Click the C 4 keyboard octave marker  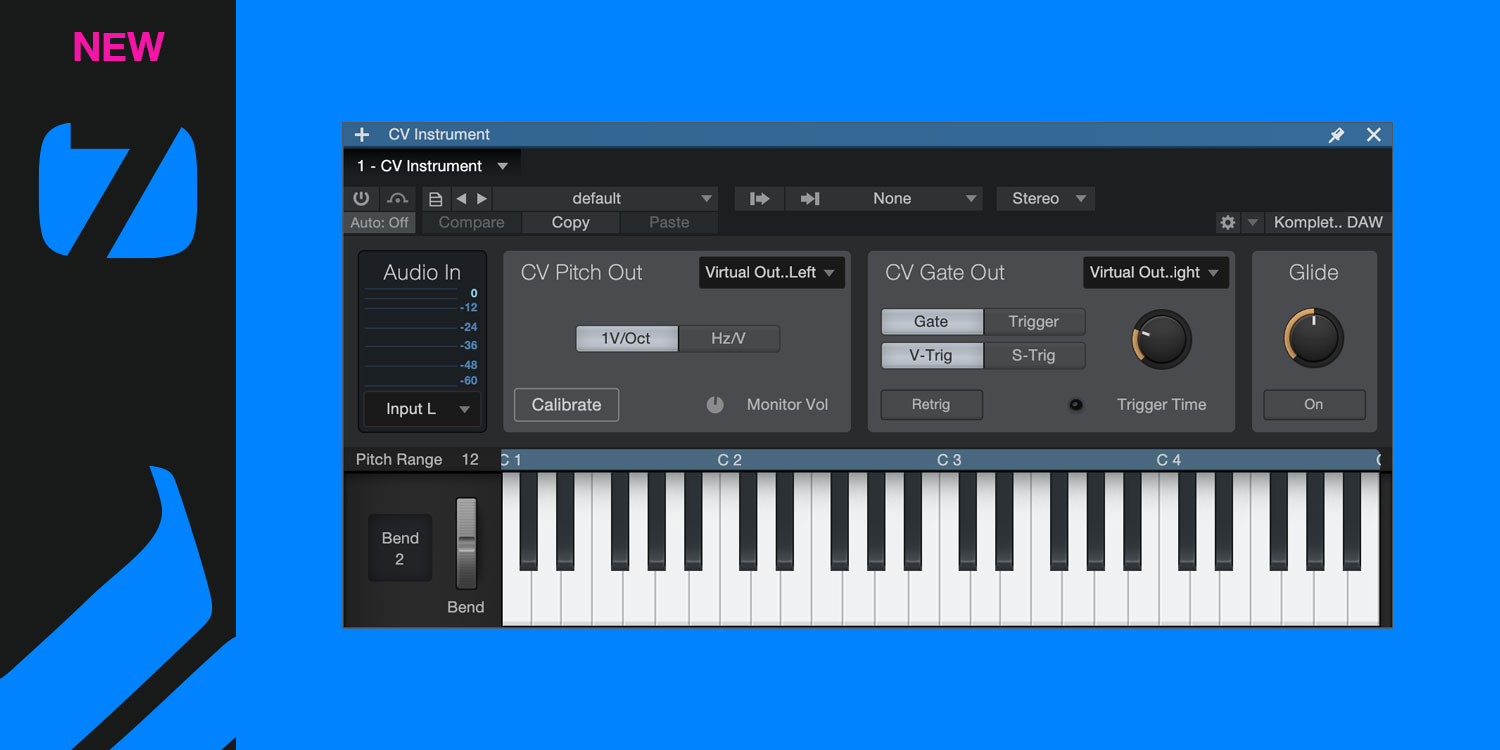[1169, 460]
